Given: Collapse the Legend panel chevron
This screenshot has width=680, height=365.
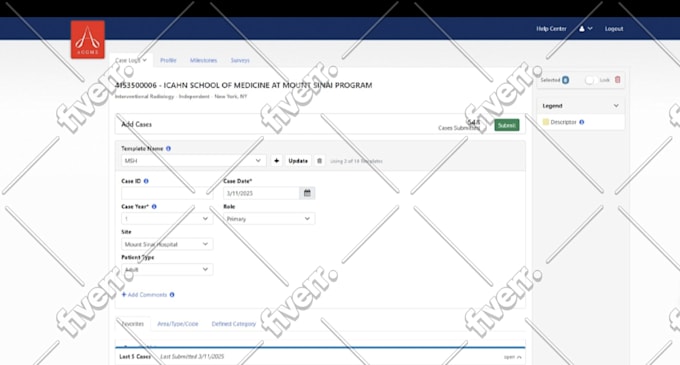Looking at the screenshot, I should tap(616, 106).
